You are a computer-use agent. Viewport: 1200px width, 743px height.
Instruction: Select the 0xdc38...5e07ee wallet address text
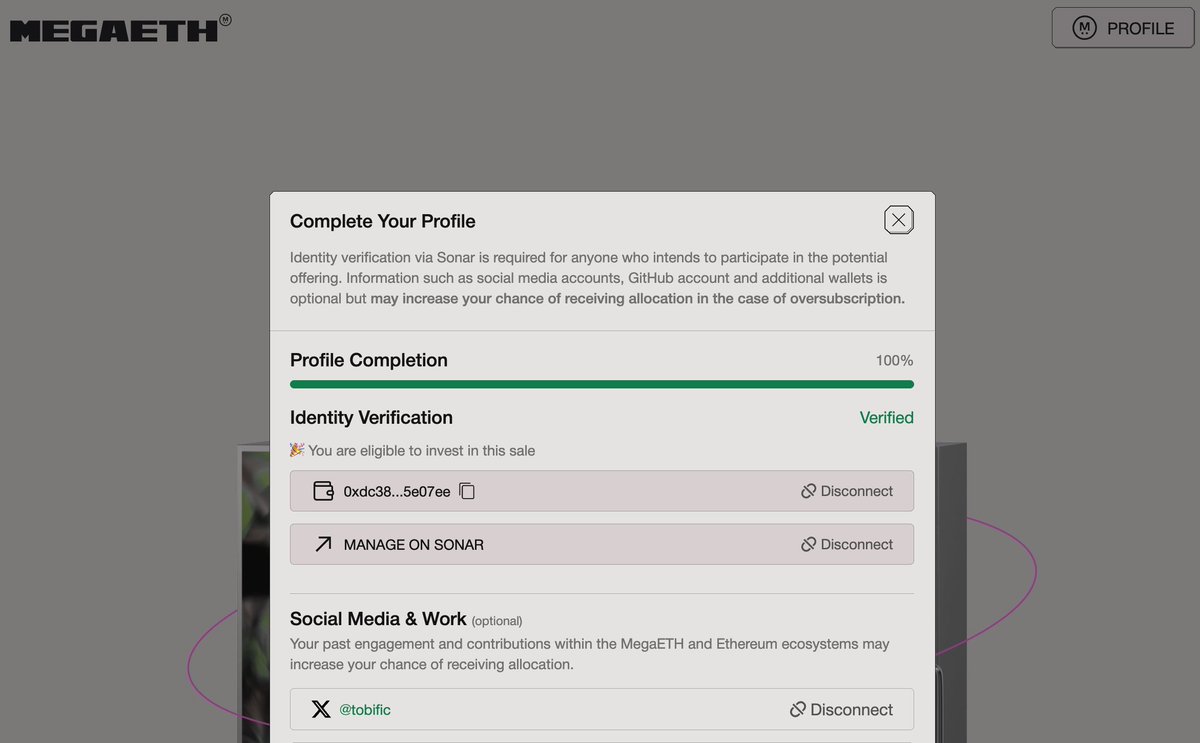[397, 491]
